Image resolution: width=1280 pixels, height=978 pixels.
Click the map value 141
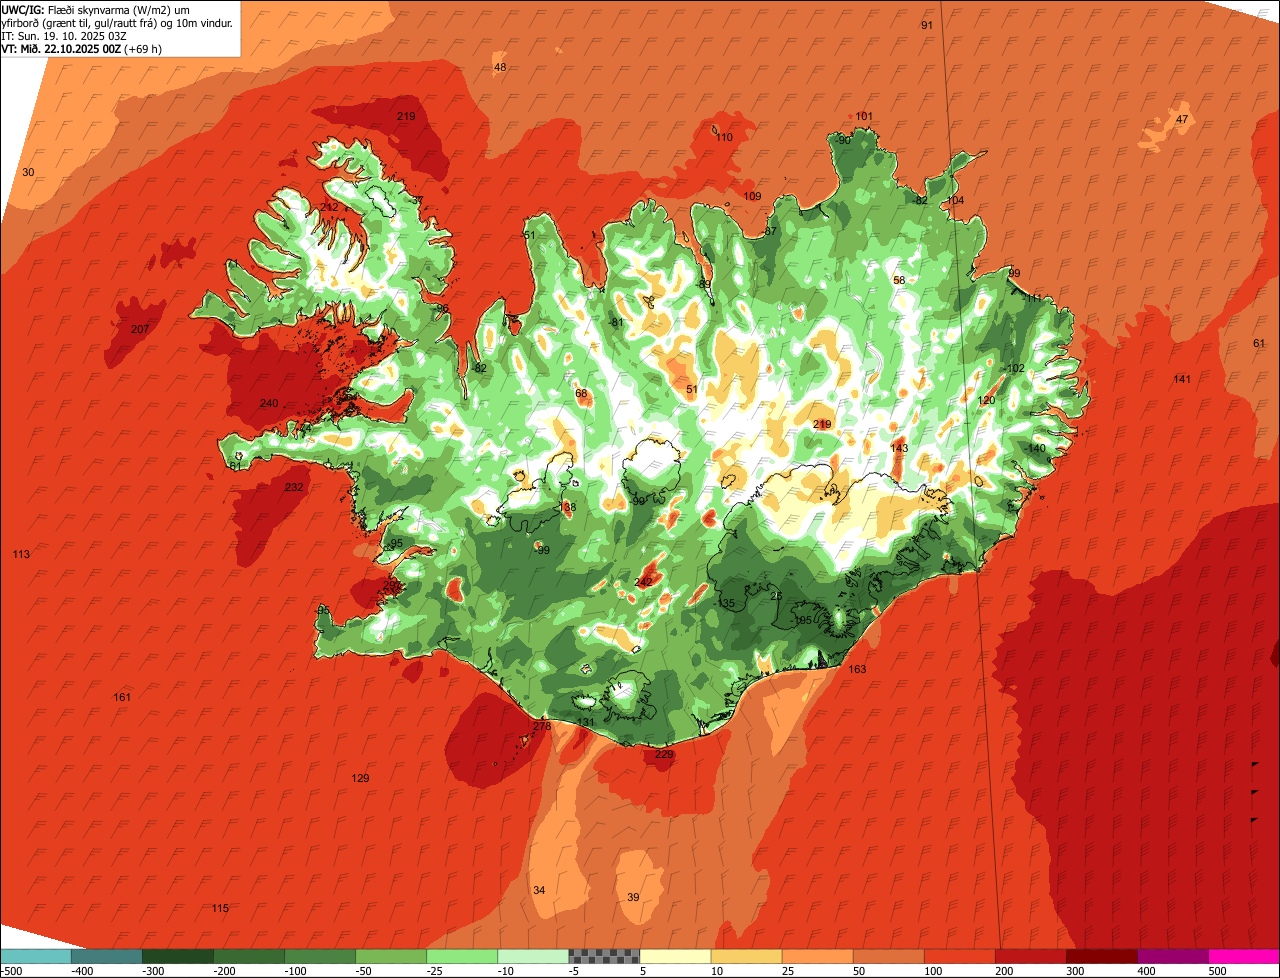point(1182,379)
